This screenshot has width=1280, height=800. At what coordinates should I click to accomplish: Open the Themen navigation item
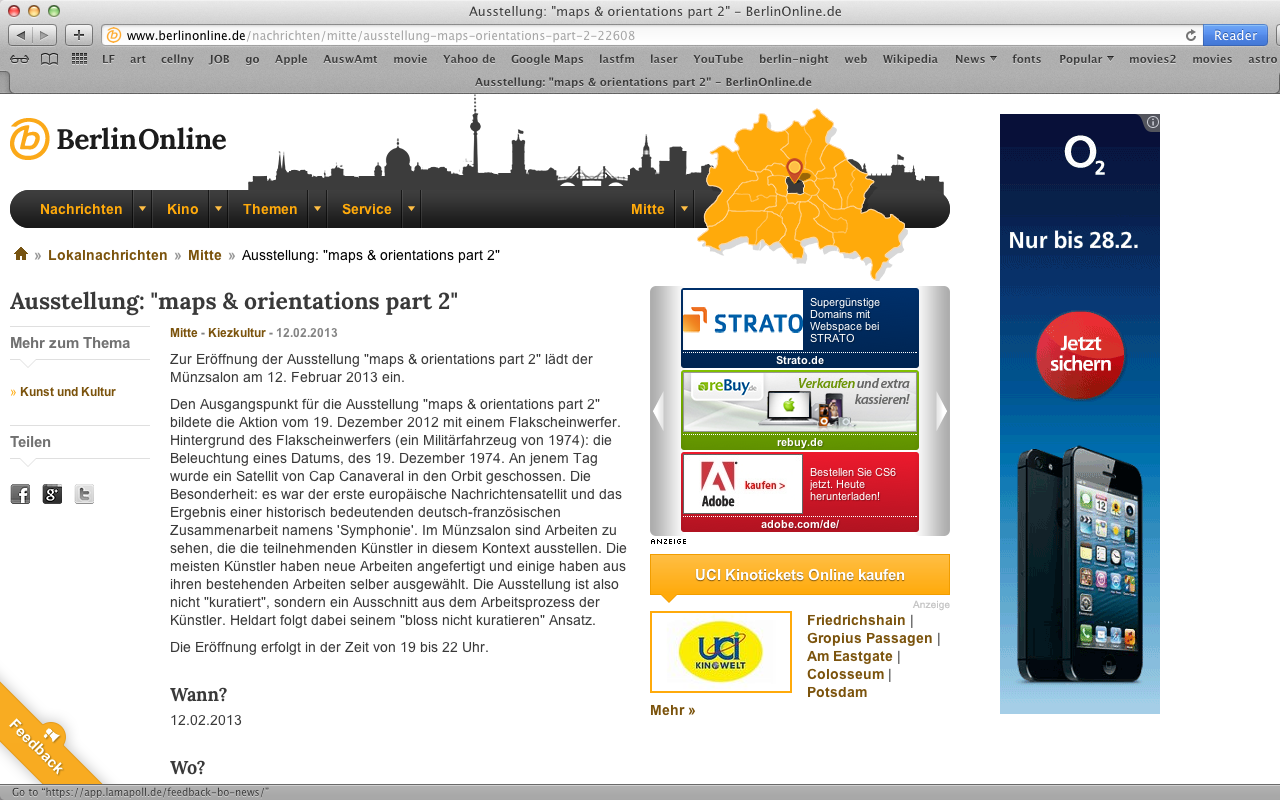[x=270, y=209]
